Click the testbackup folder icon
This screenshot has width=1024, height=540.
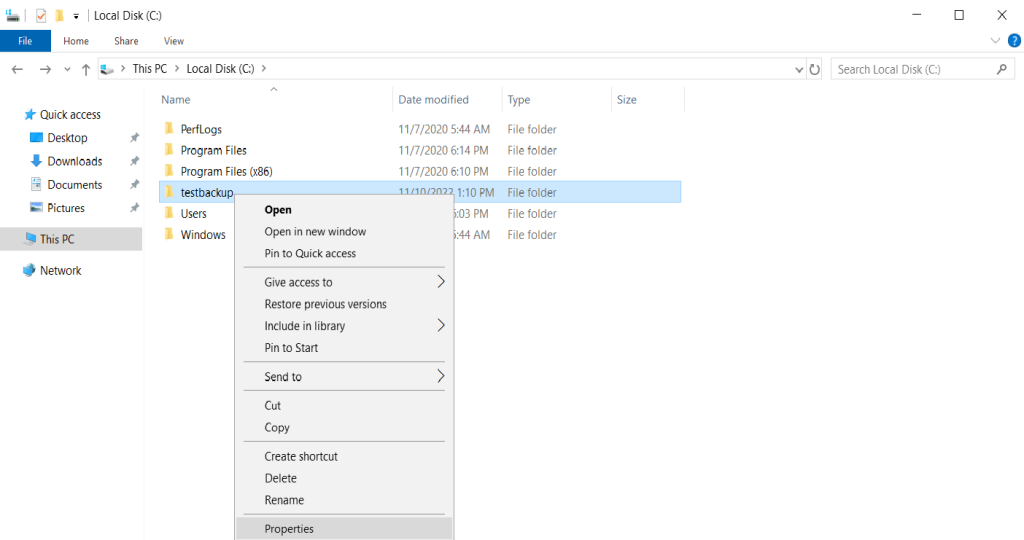169,192
